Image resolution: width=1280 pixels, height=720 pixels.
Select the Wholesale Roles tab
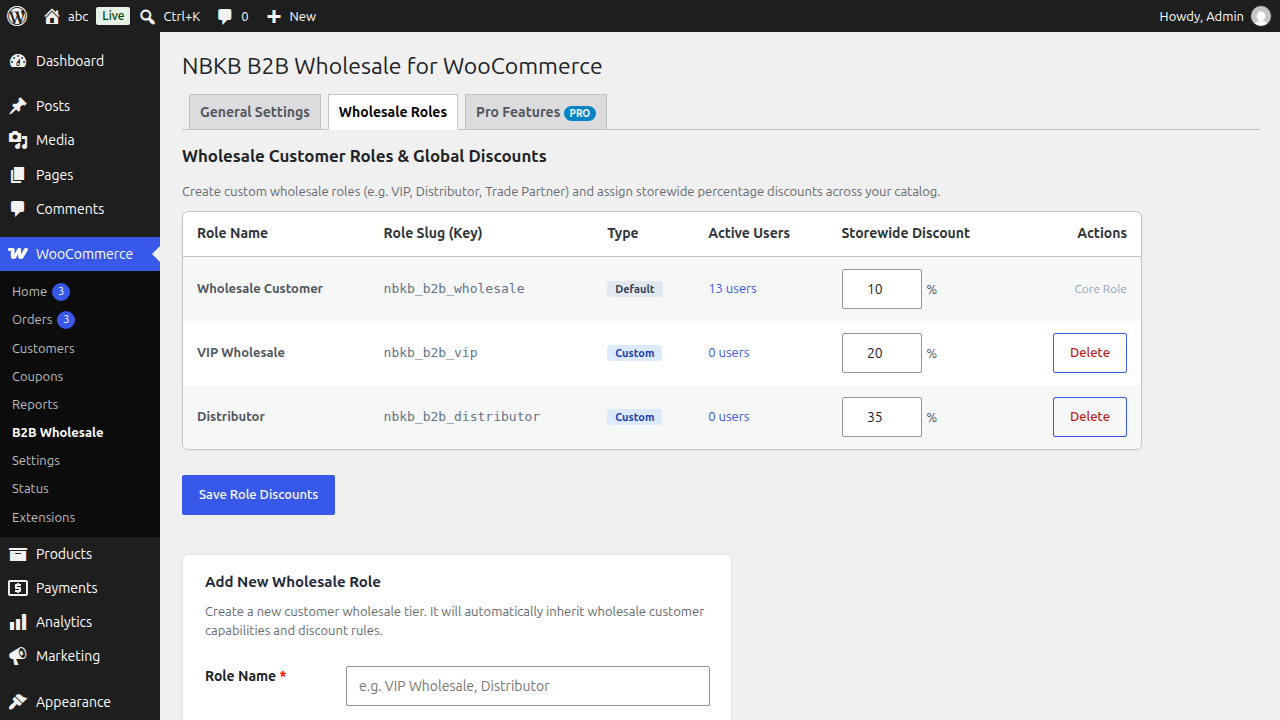[393, 112]
